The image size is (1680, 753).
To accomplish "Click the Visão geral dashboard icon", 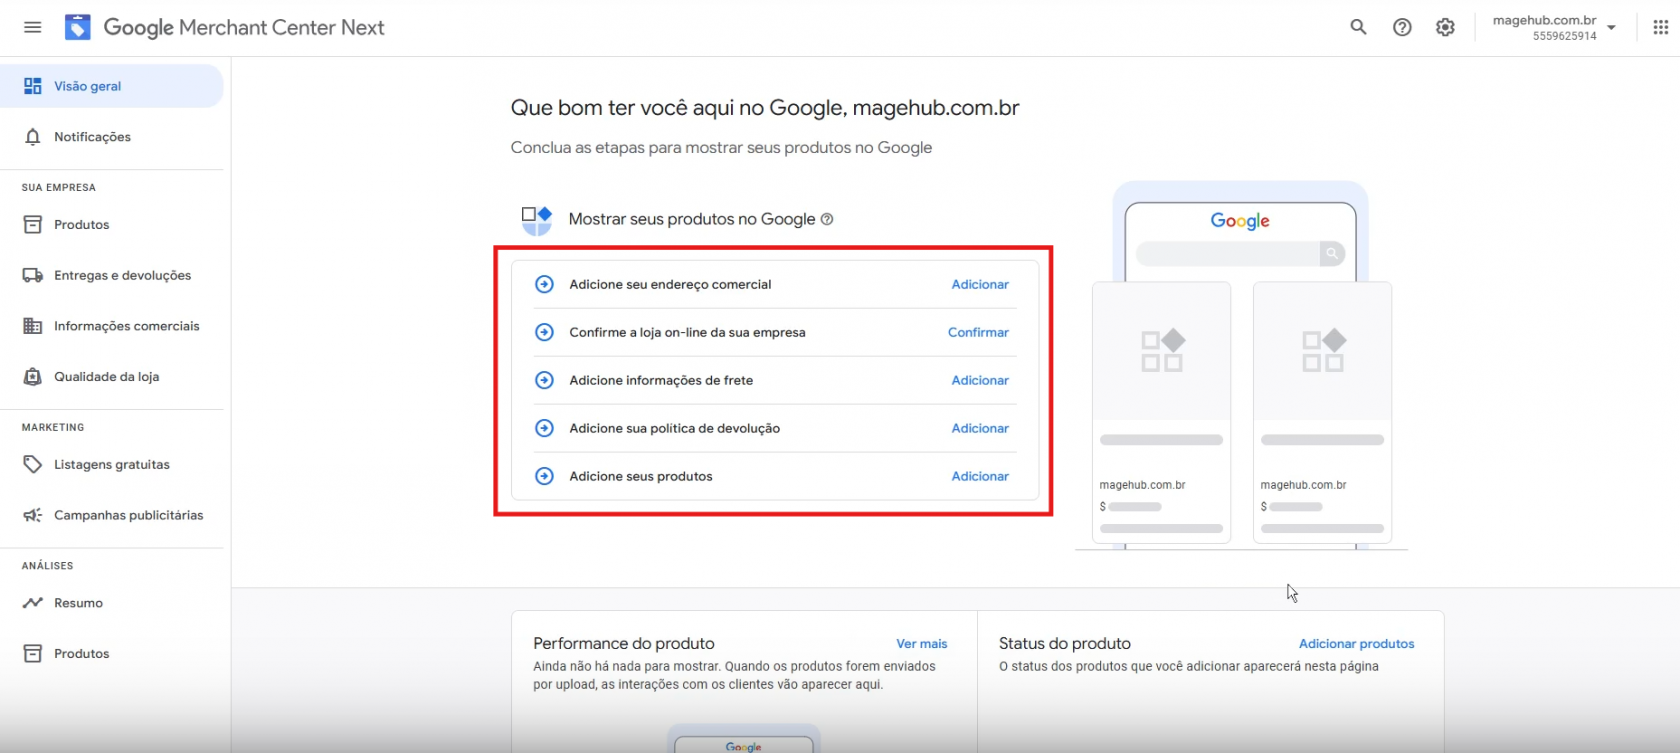I will point(33,86).
